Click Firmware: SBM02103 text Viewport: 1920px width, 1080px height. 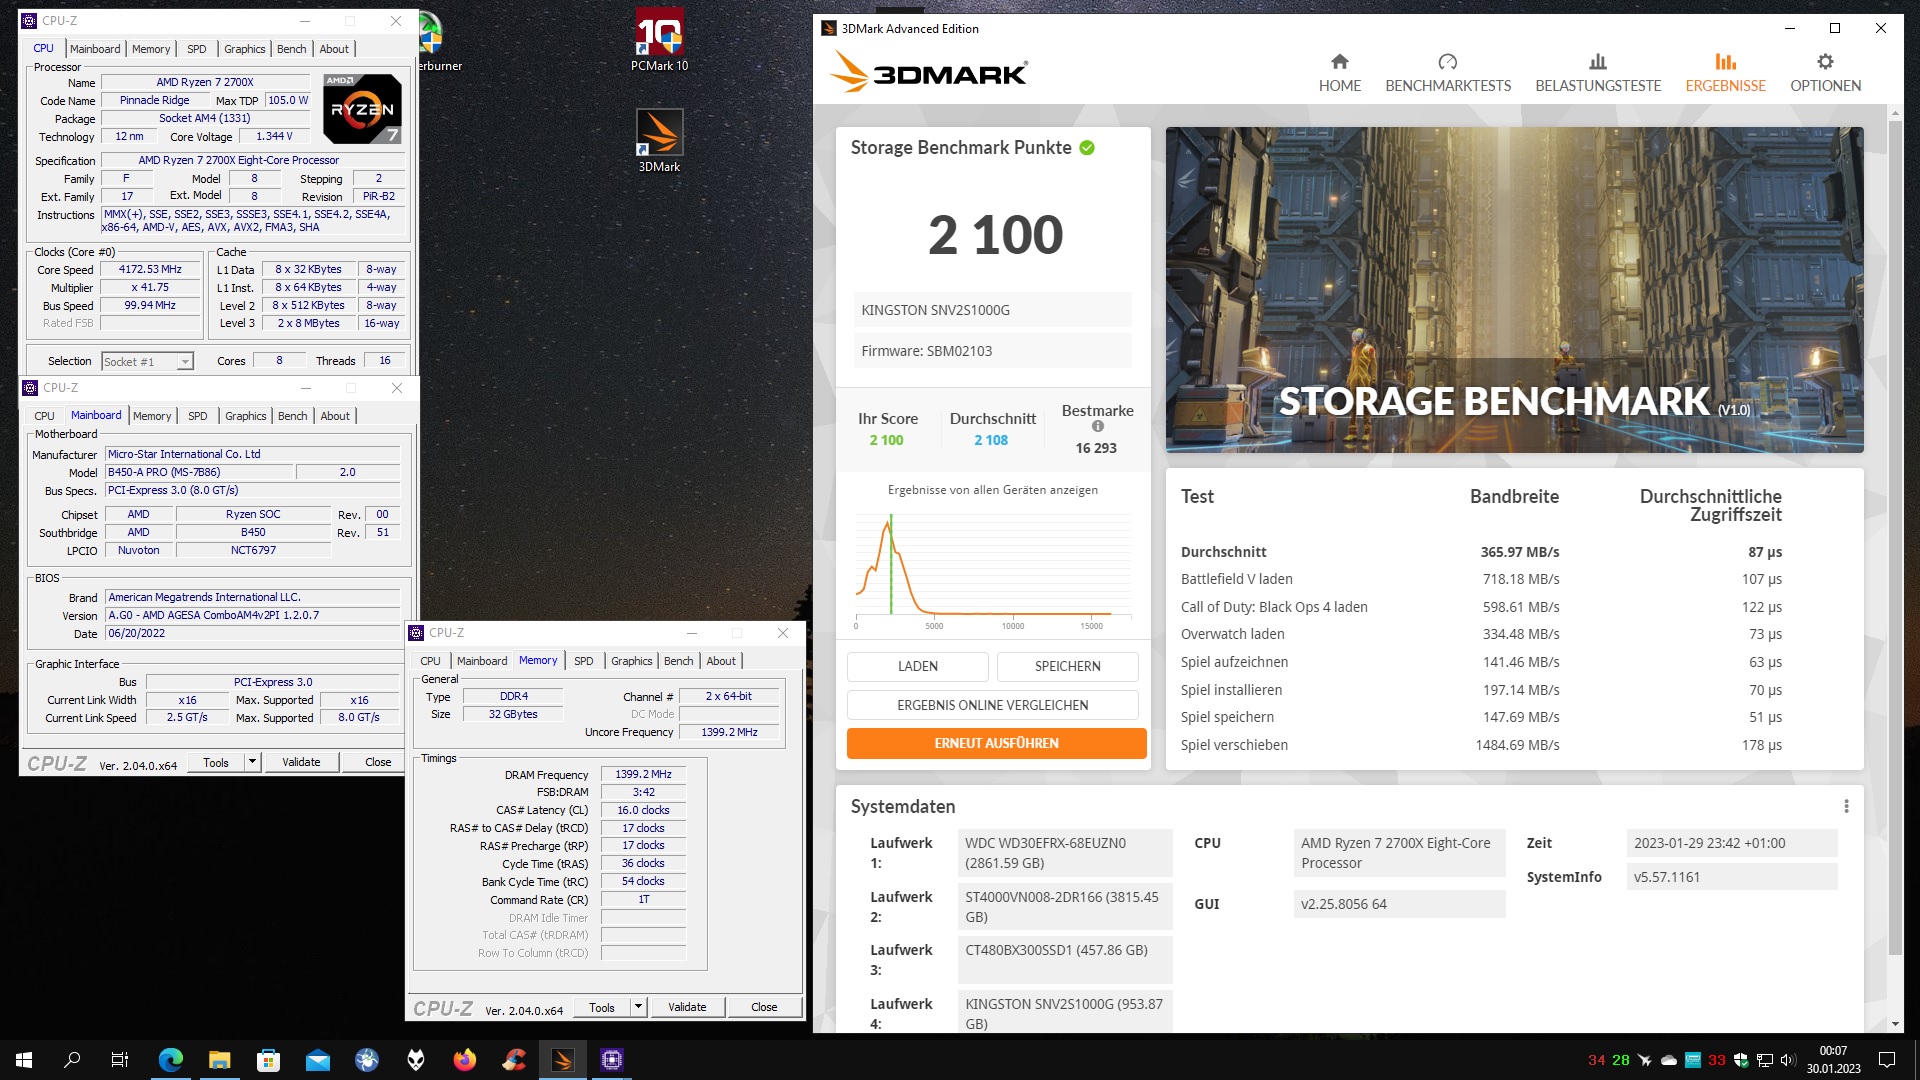(926, 351)
